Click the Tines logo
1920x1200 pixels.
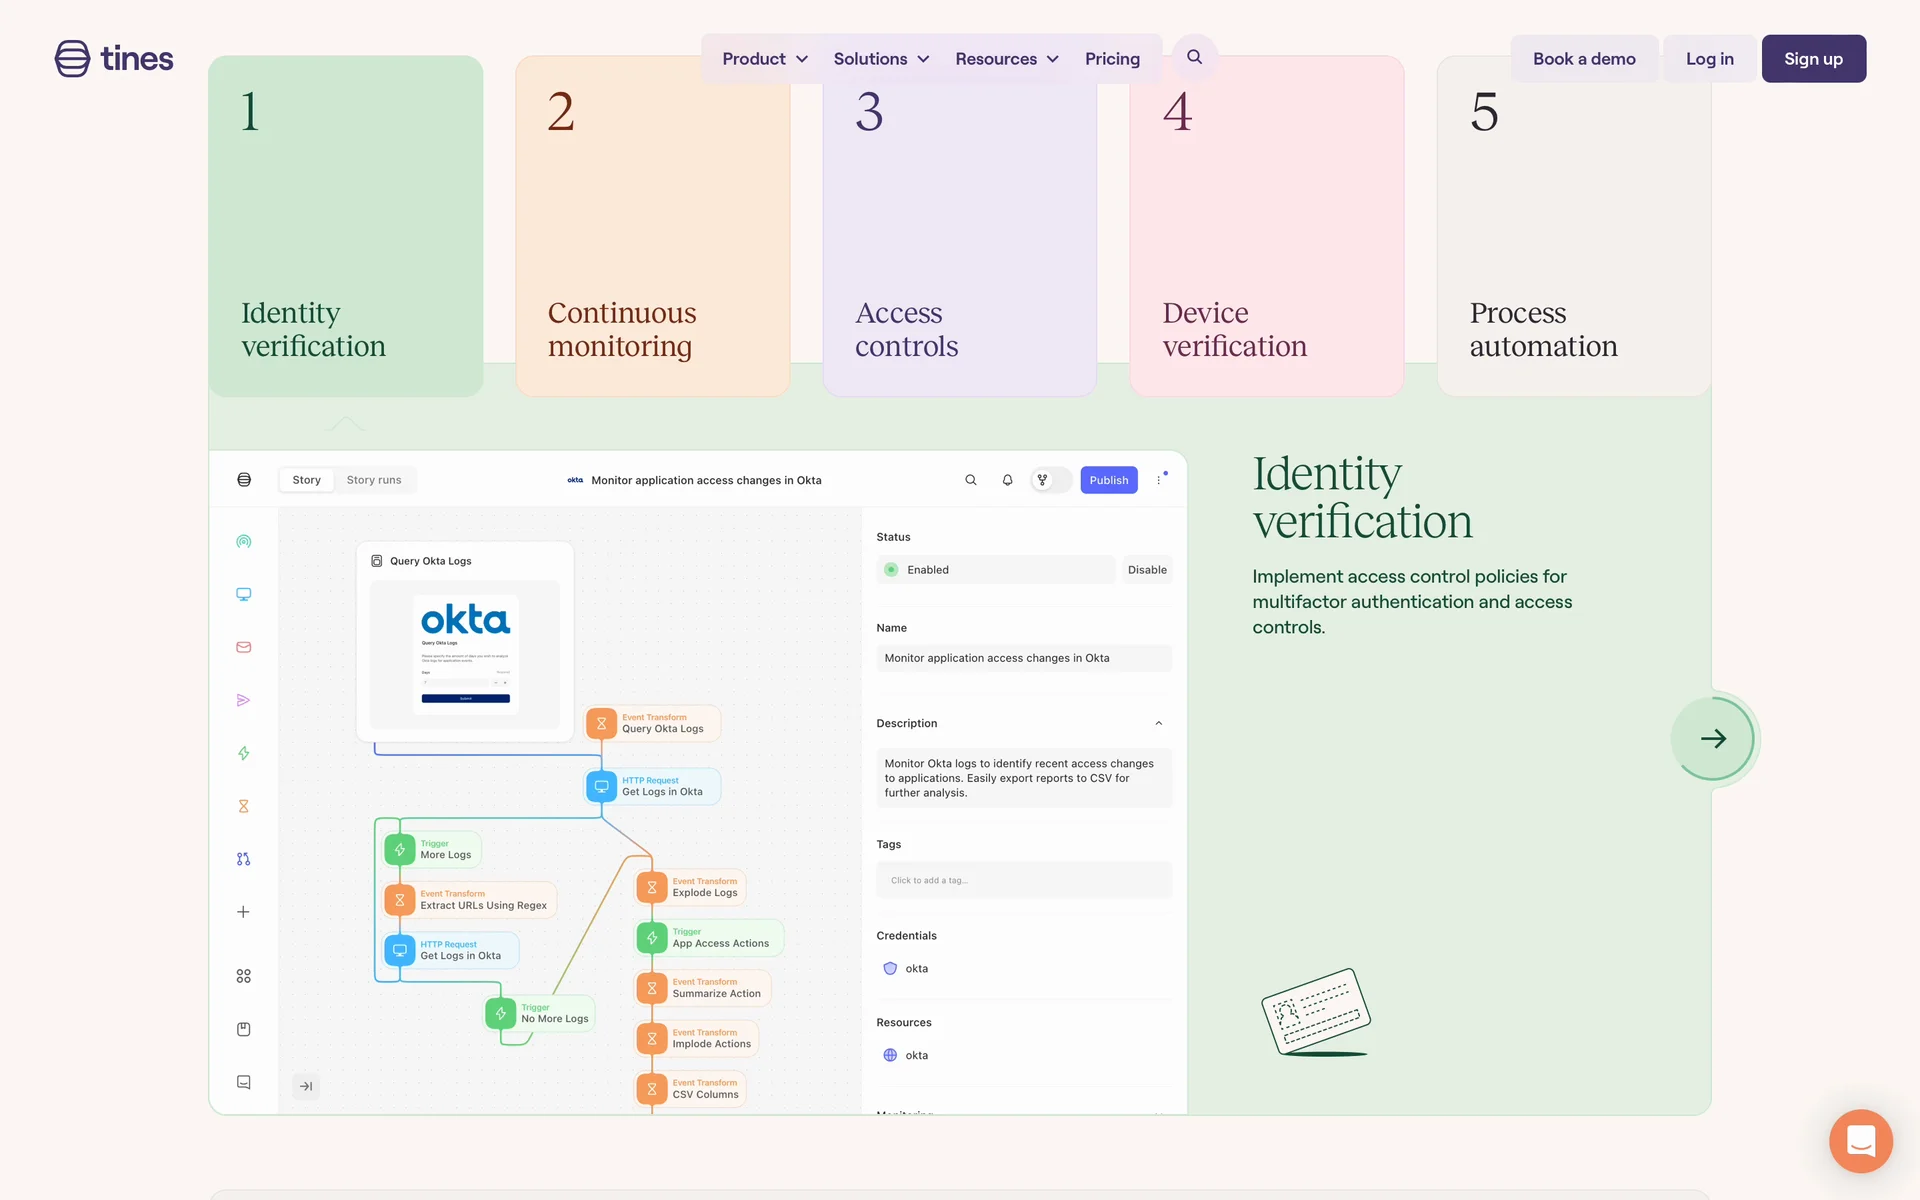pos(114,59)
